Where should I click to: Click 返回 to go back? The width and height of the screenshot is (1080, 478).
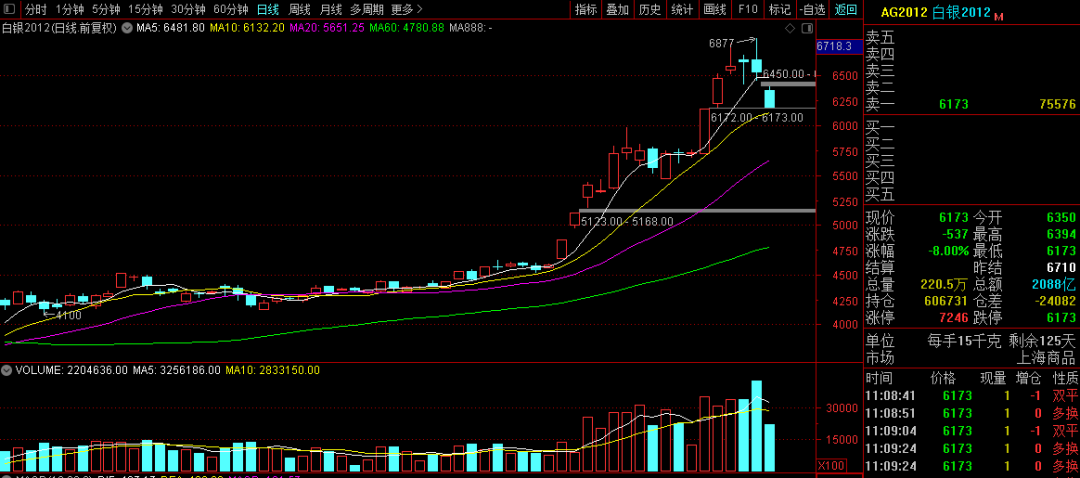coord(846,10)
